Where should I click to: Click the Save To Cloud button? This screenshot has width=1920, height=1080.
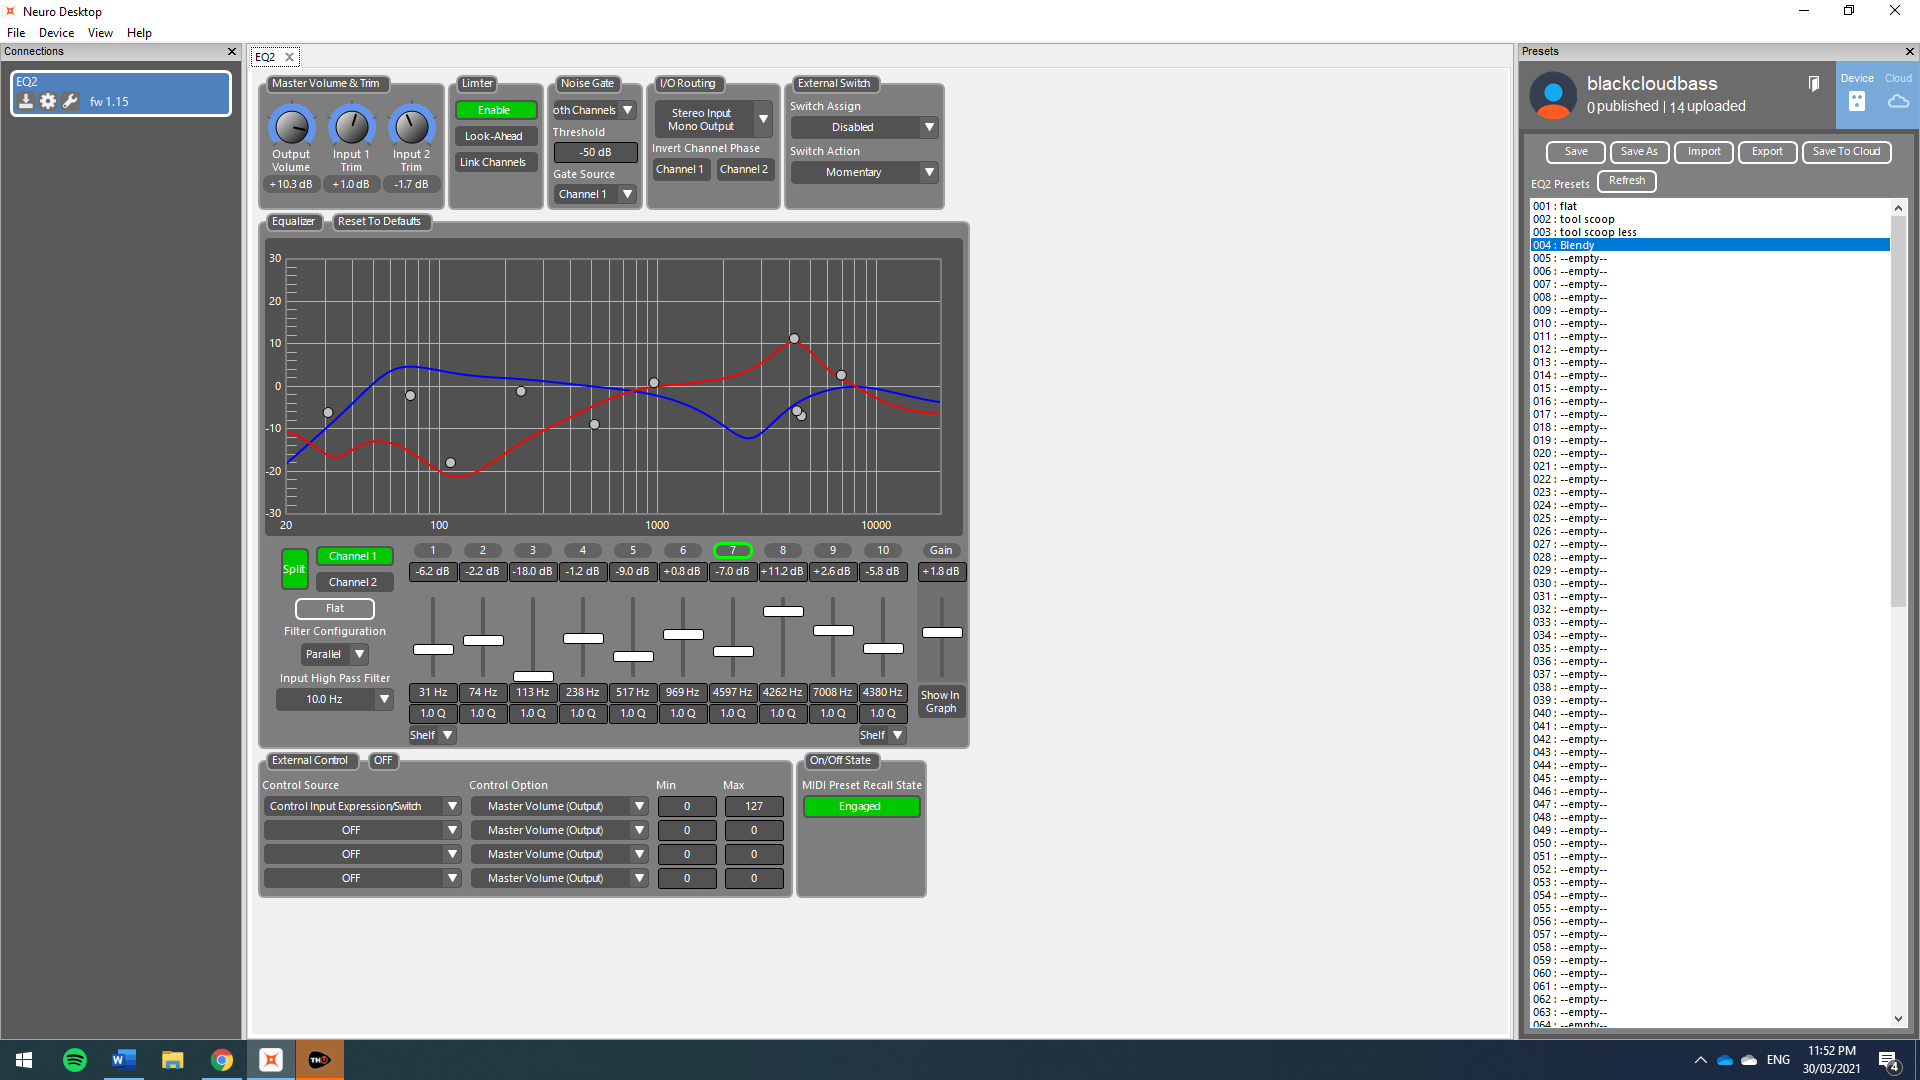tap(1846, 152)
